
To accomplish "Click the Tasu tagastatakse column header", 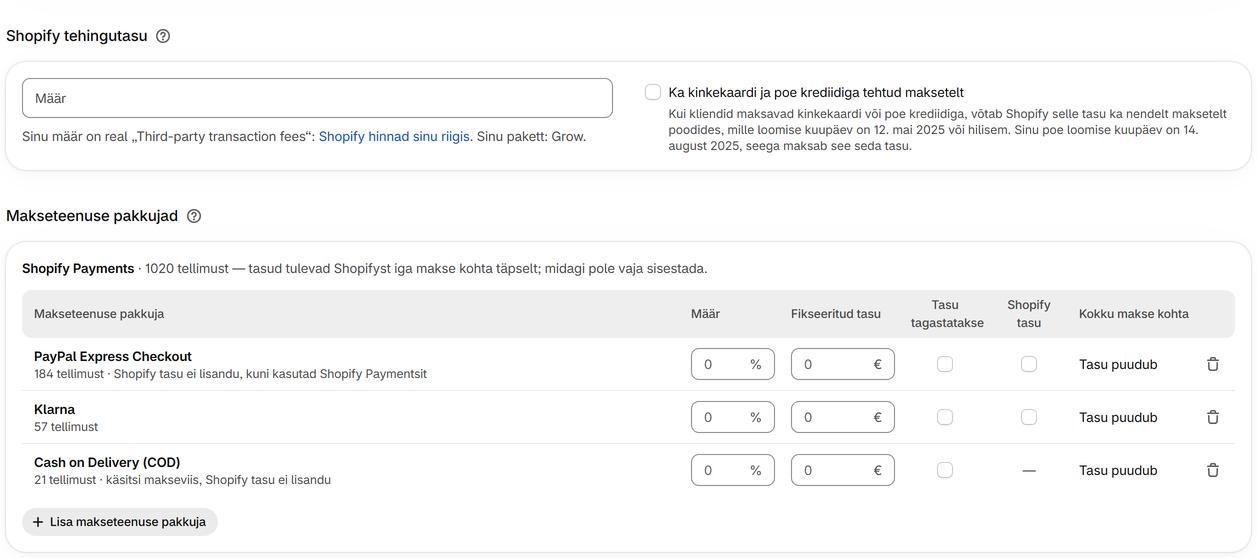I will click(945, 314).
